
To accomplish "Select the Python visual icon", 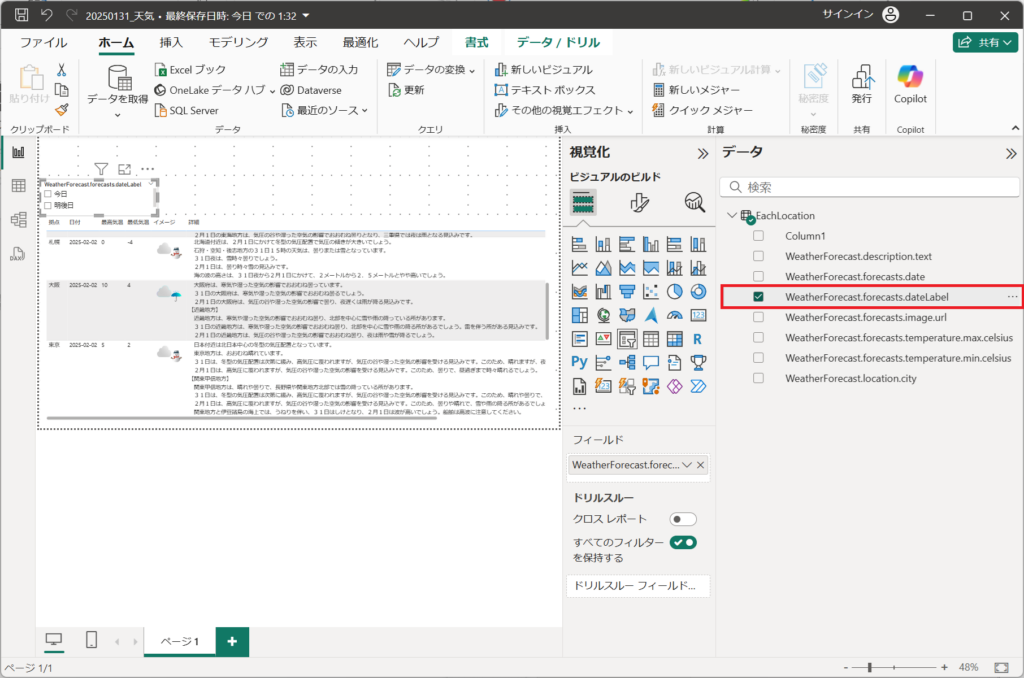I will (579, 362).
